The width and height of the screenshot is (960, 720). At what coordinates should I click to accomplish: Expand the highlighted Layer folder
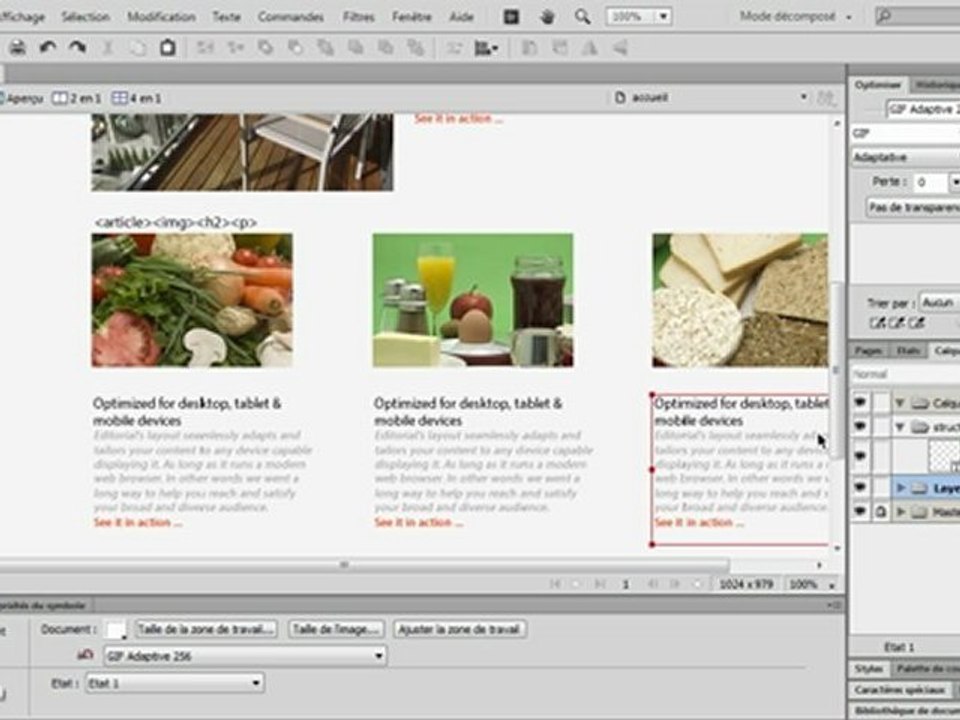click(900, 488)
